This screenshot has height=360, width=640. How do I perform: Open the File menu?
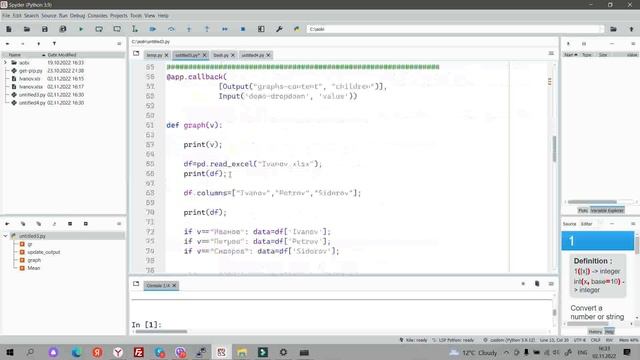[x=6, y=16]
